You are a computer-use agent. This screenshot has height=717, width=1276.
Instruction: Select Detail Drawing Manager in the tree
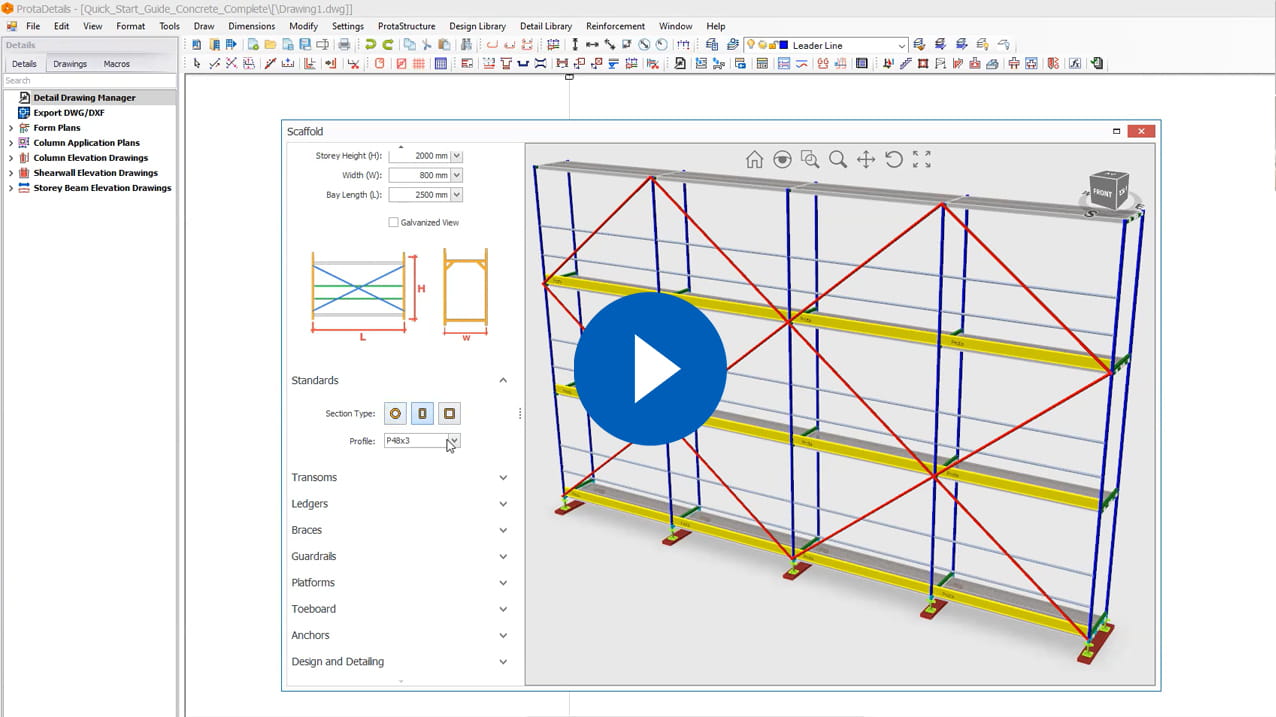(x=84, y=98)
